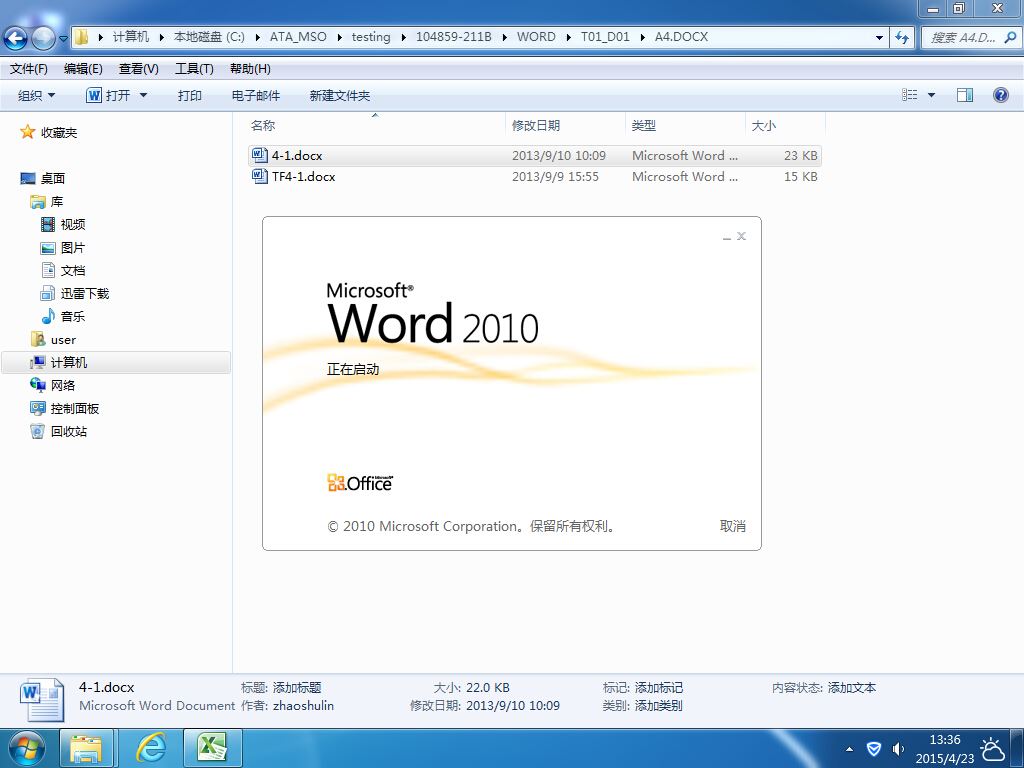The image size is (1024, 768).
Task: Click 添加标记 in the details pane
Action: [658, 688]
